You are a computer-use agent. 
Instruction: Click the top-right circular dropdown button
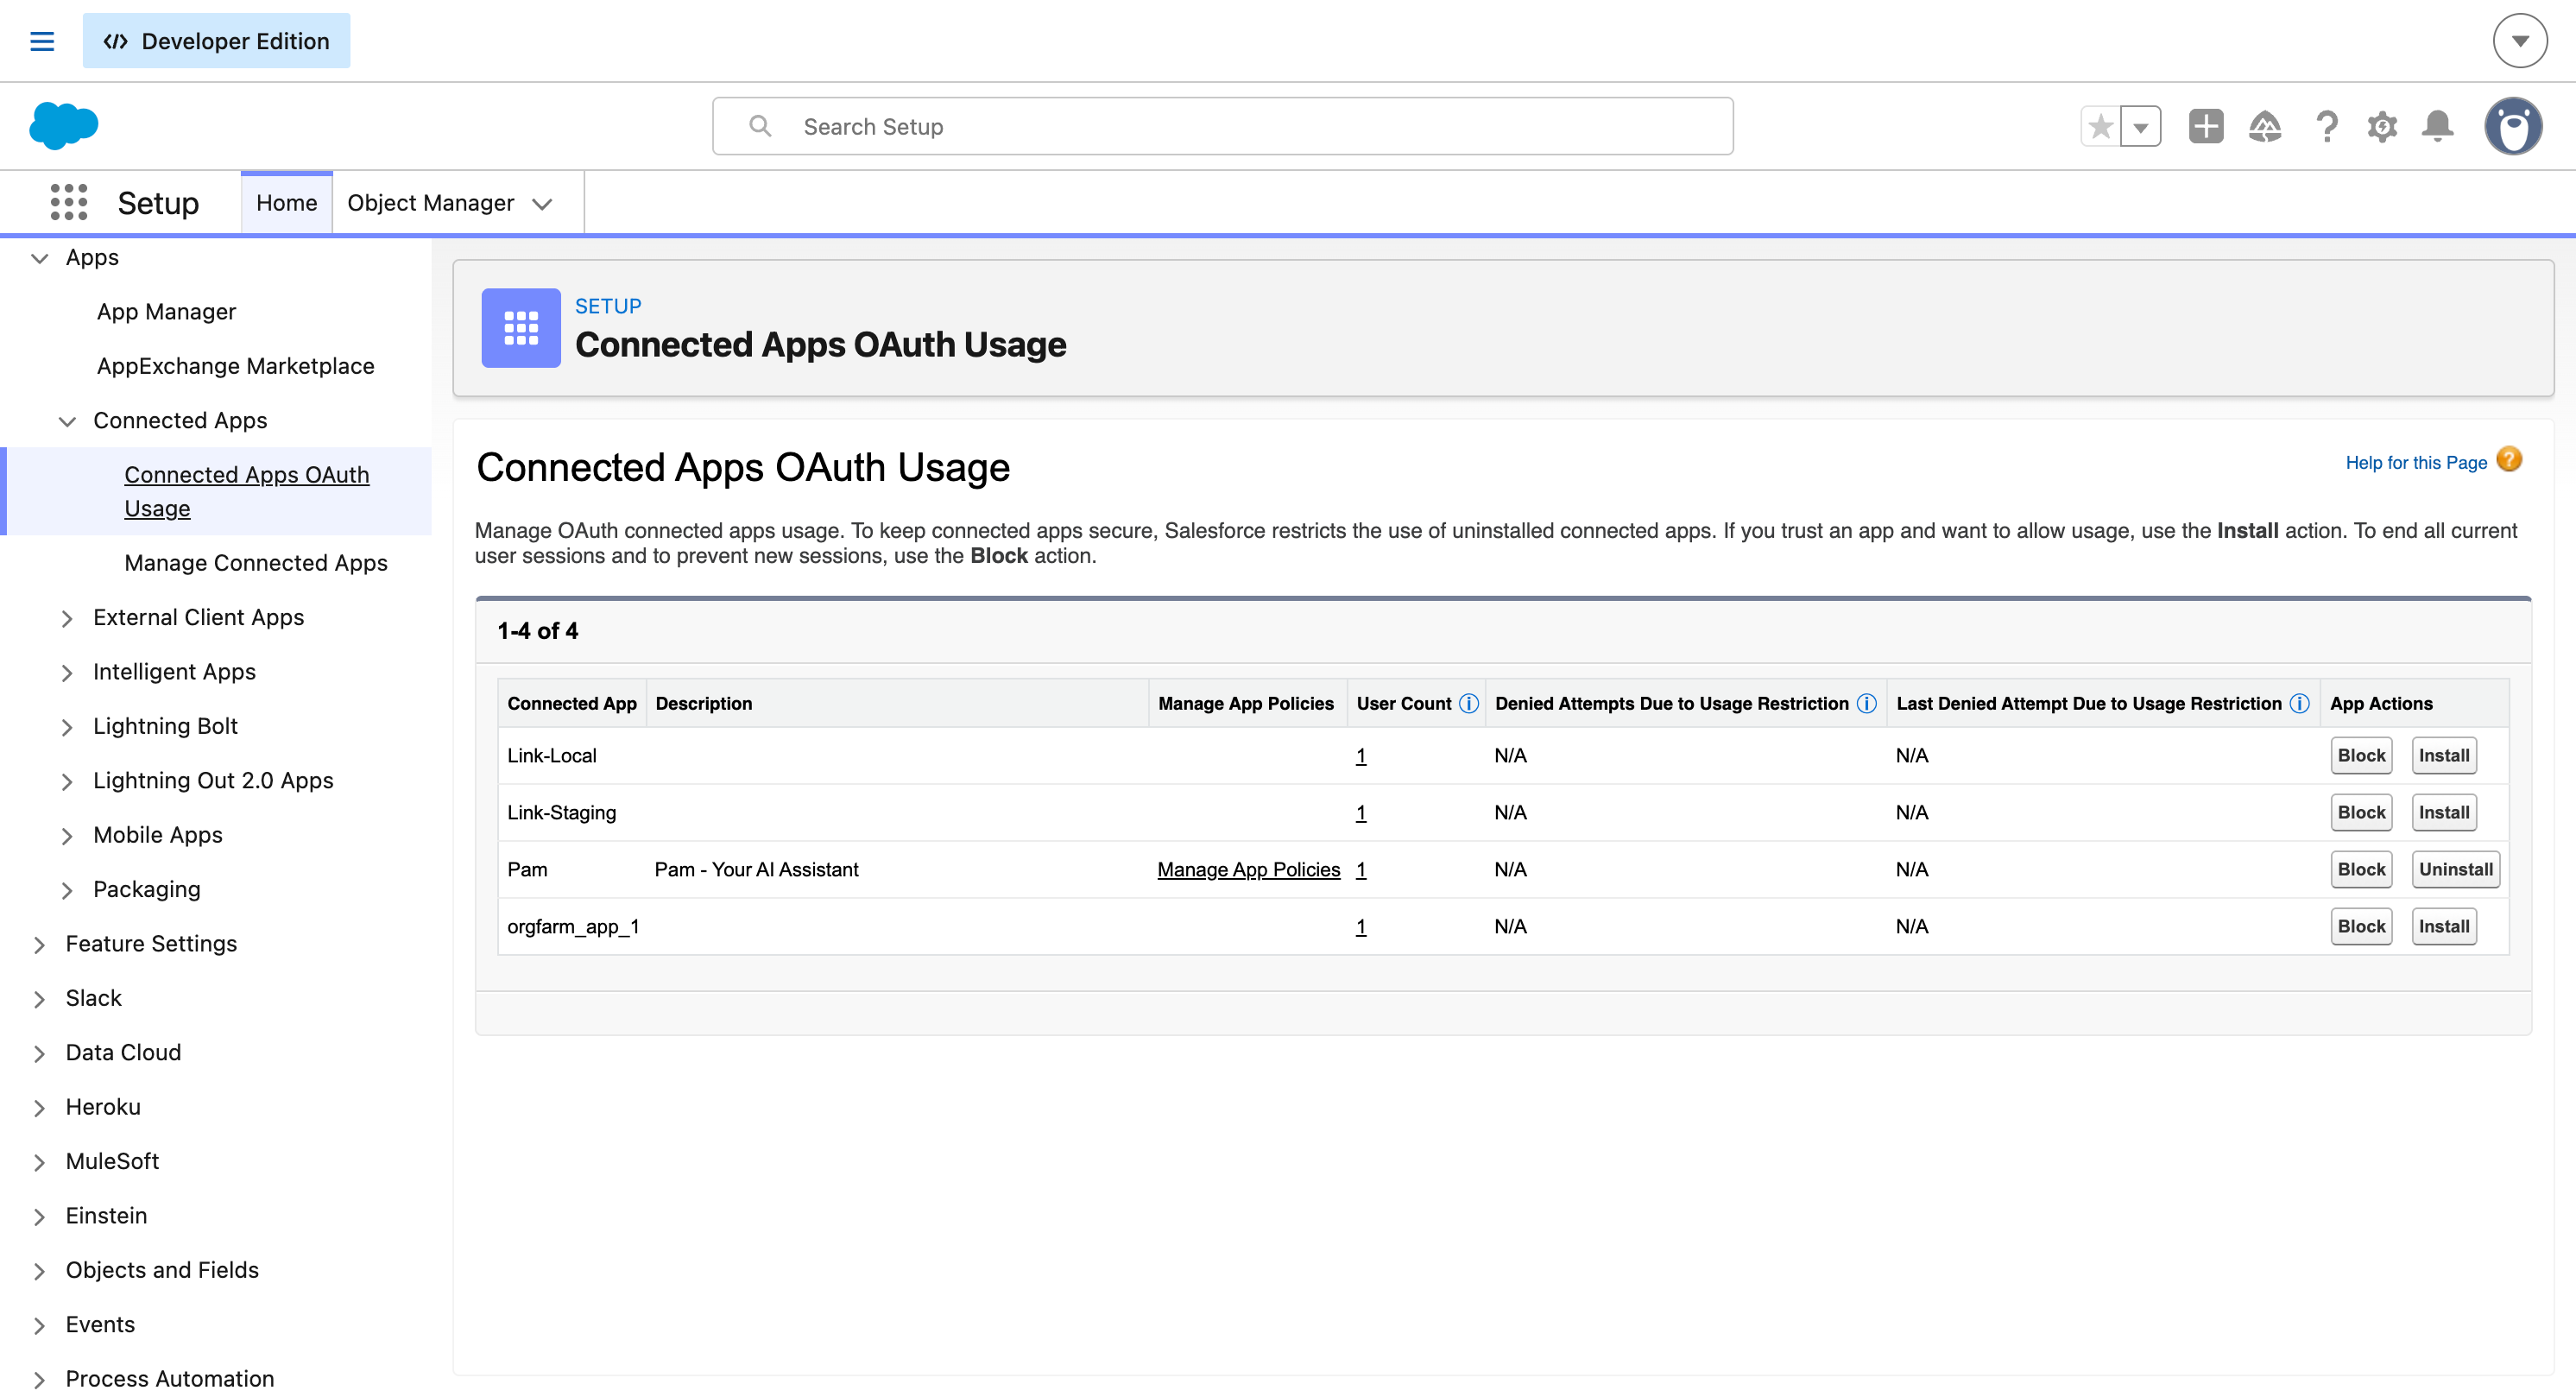click(2520, 41)
